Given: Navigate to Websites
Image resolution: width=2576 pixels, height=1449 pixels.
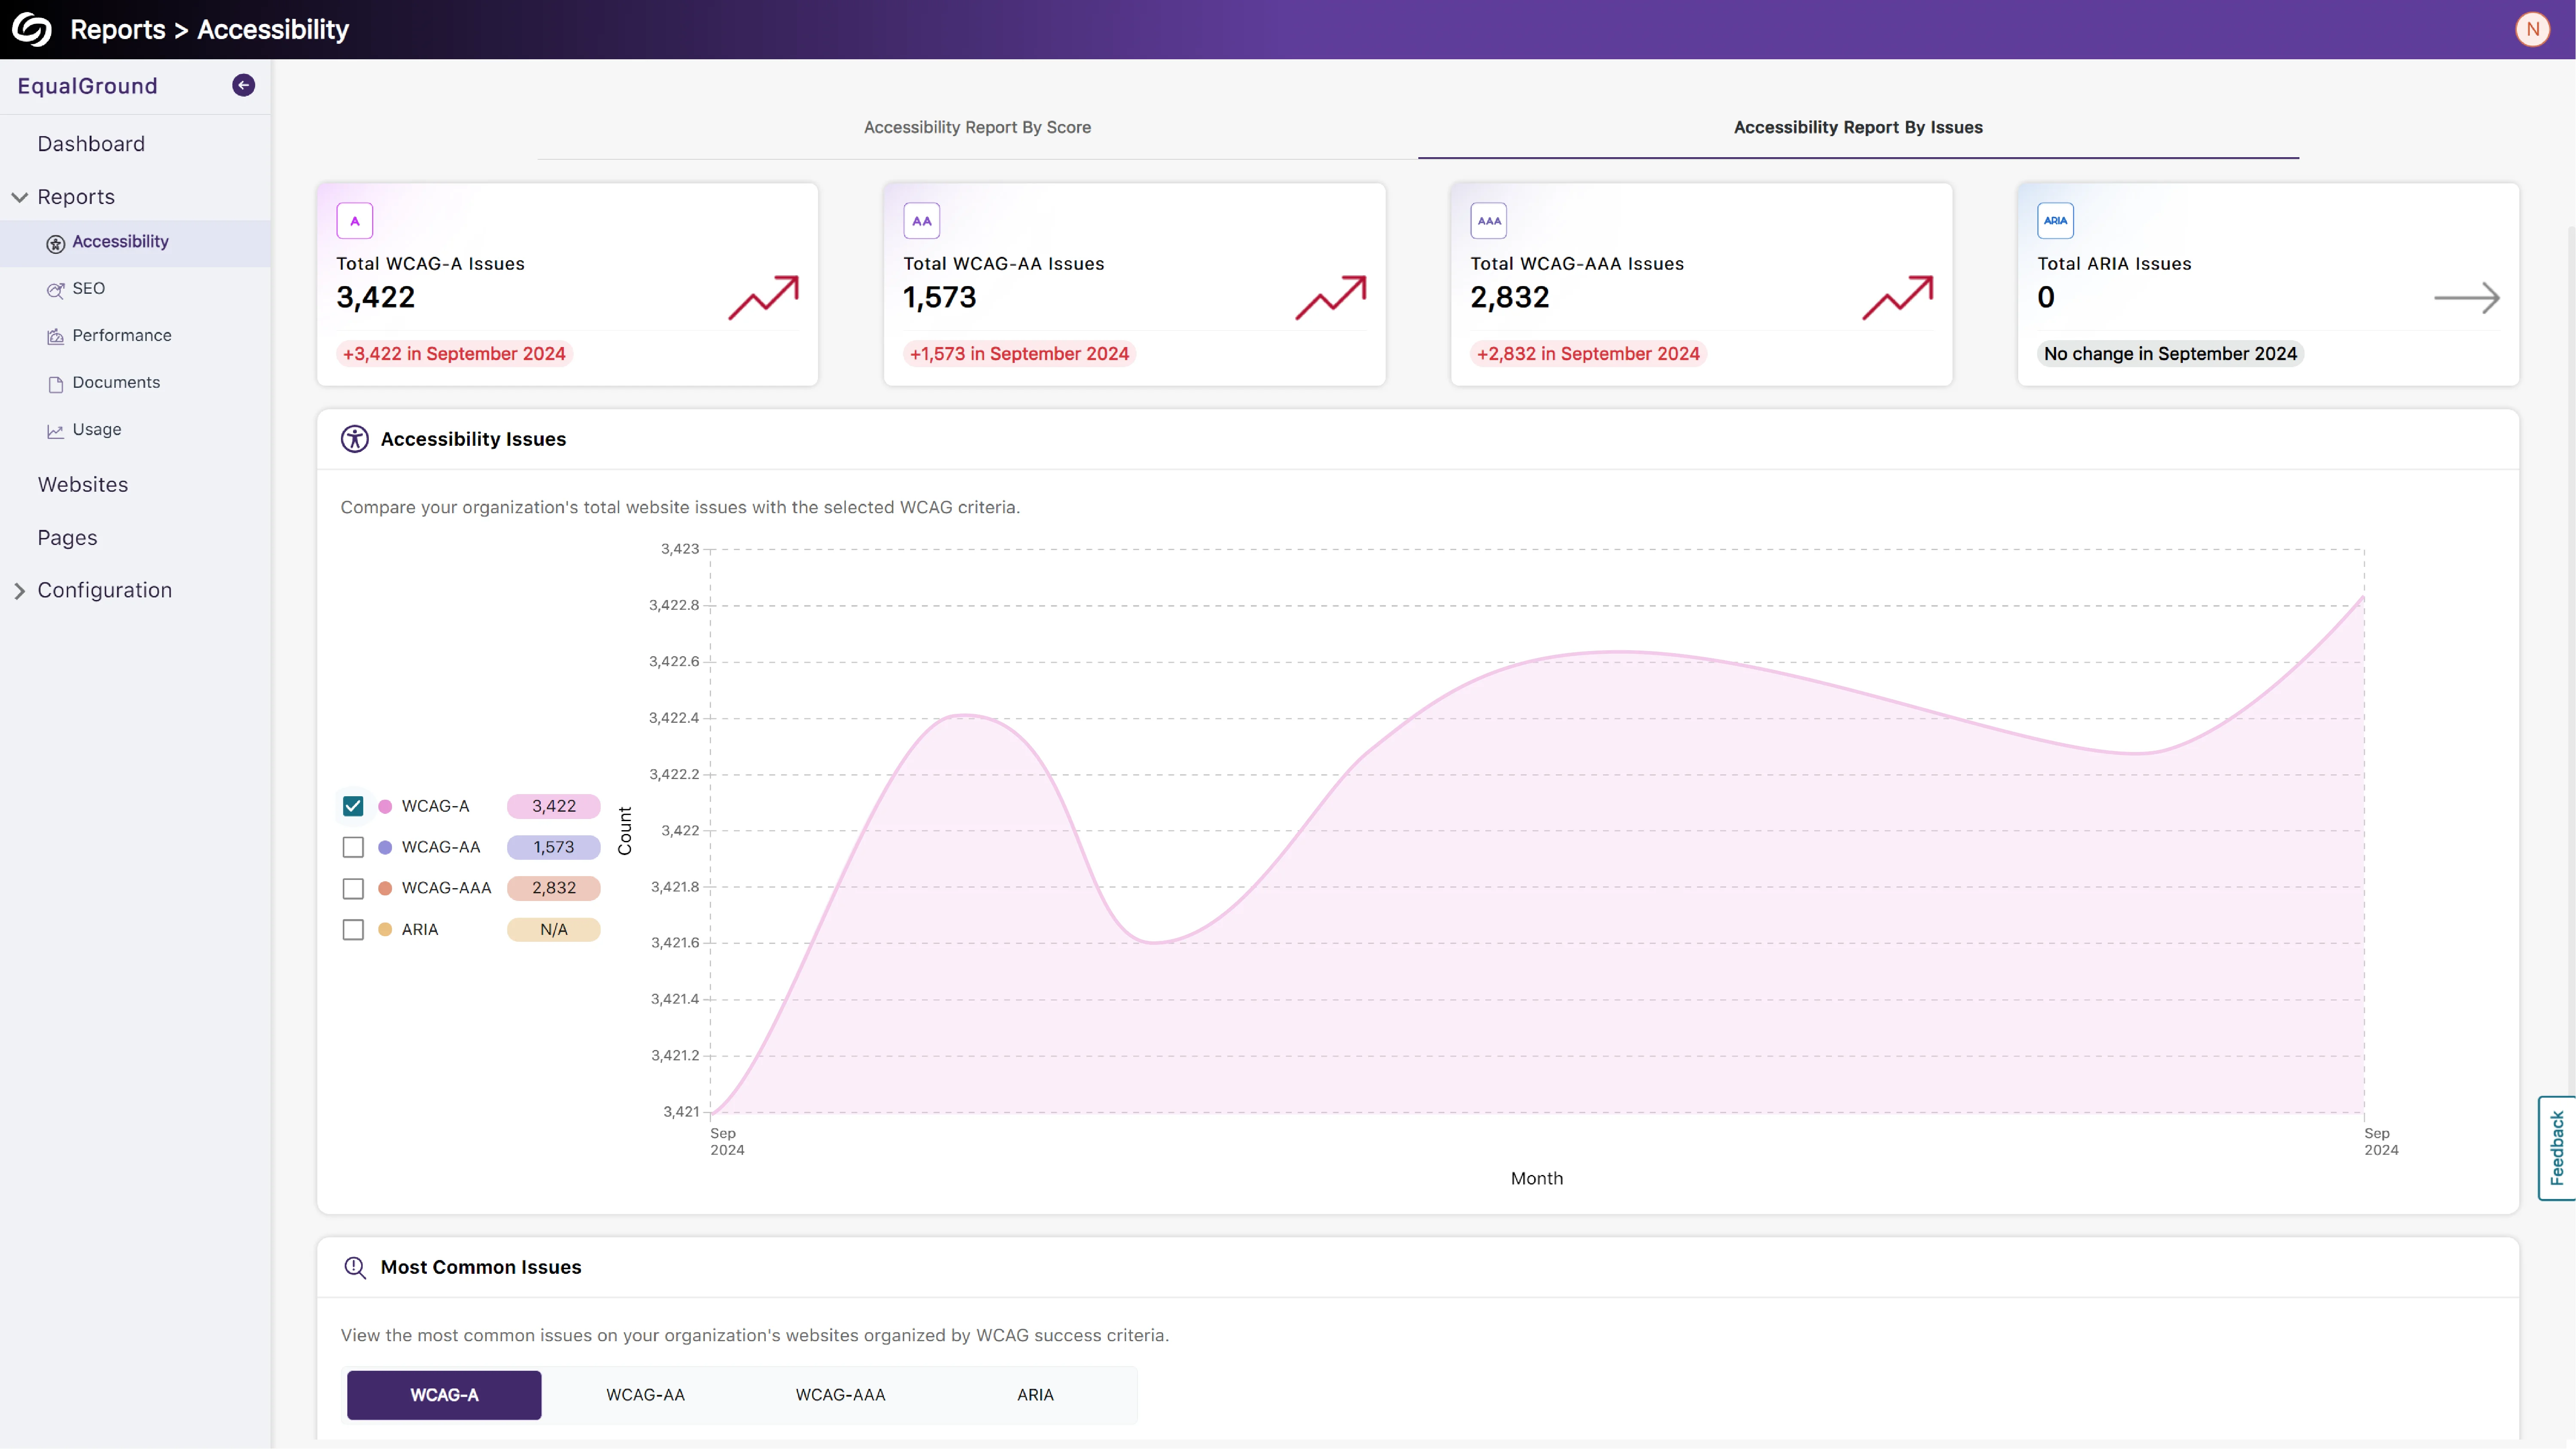Looking at the screenshot, I should 83,485.
